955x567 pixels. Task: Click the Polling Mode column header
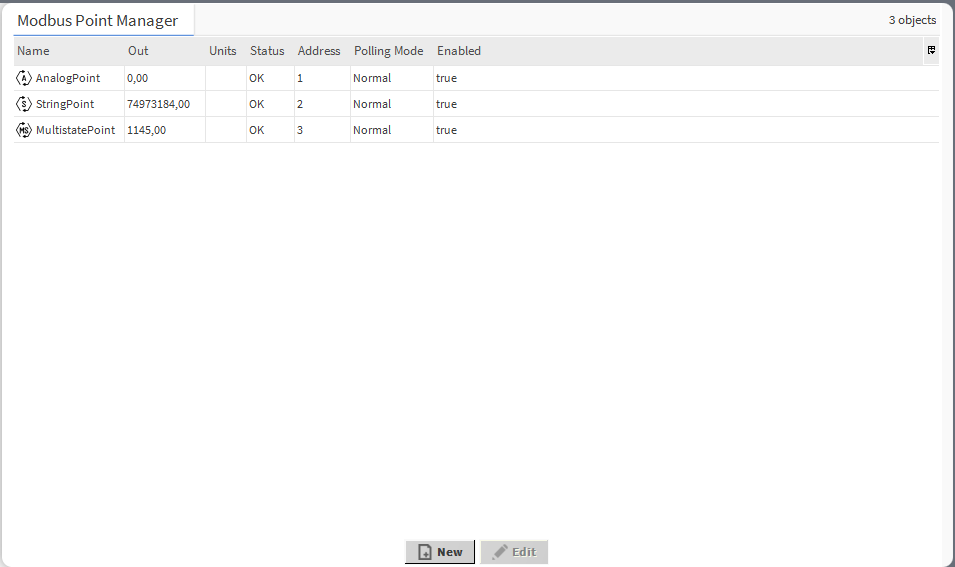(388, 51)
